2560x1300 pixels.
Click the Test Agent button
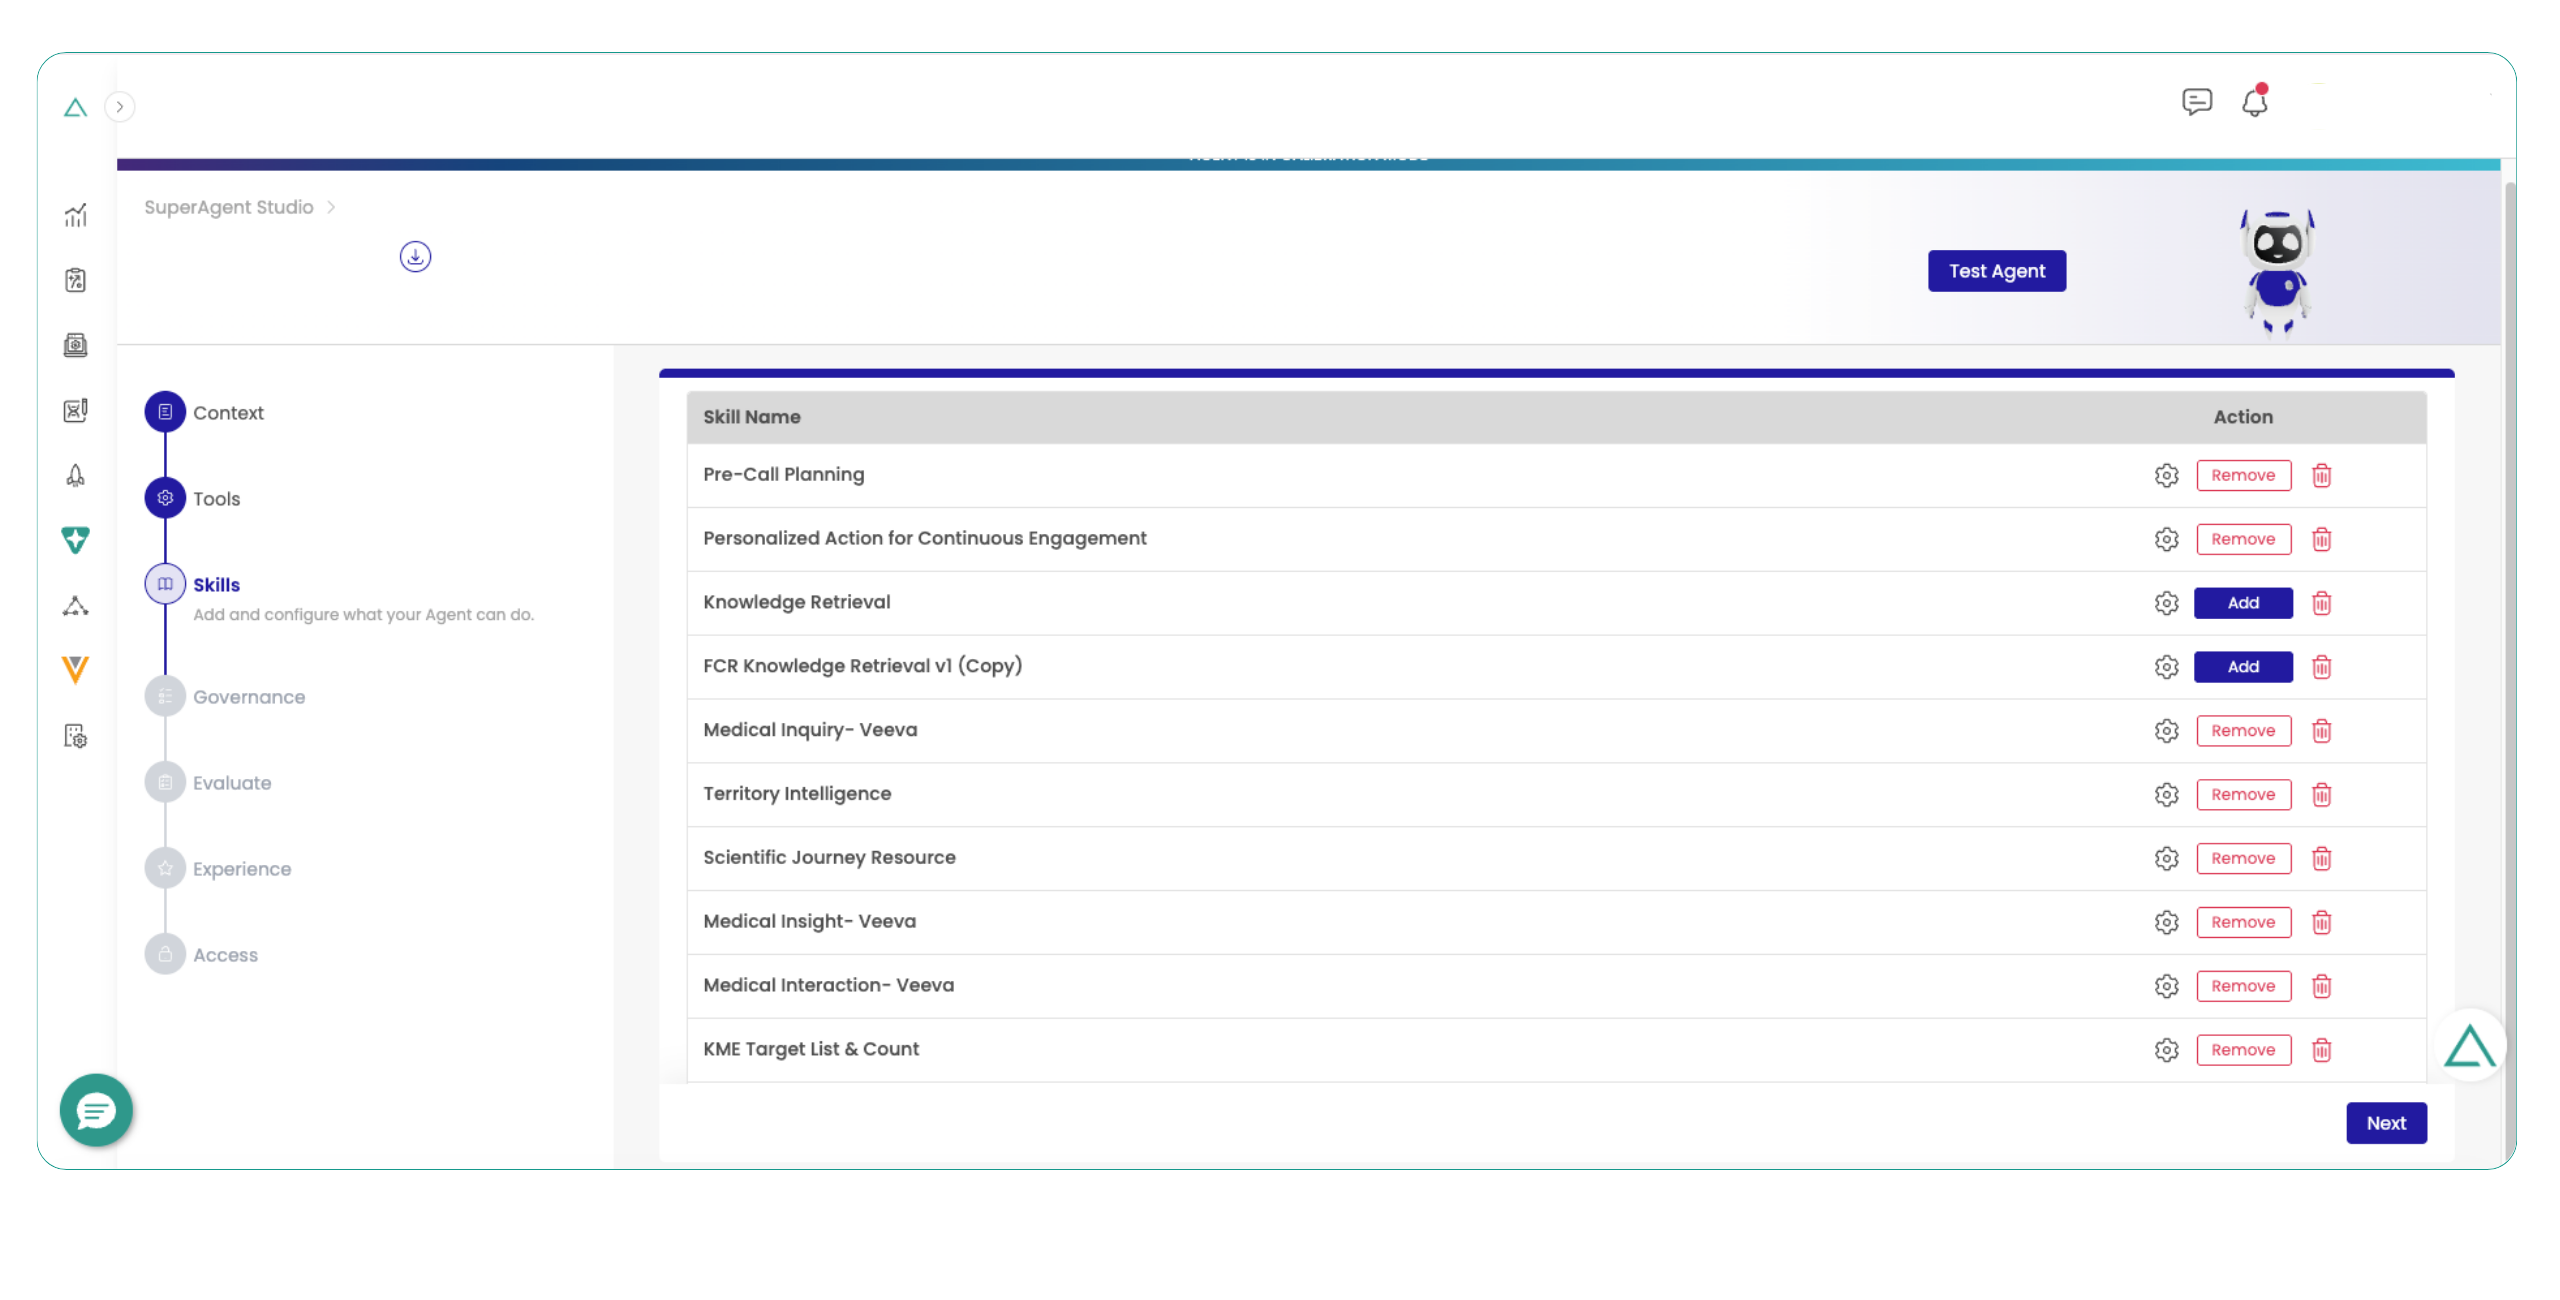[1996, 271]
